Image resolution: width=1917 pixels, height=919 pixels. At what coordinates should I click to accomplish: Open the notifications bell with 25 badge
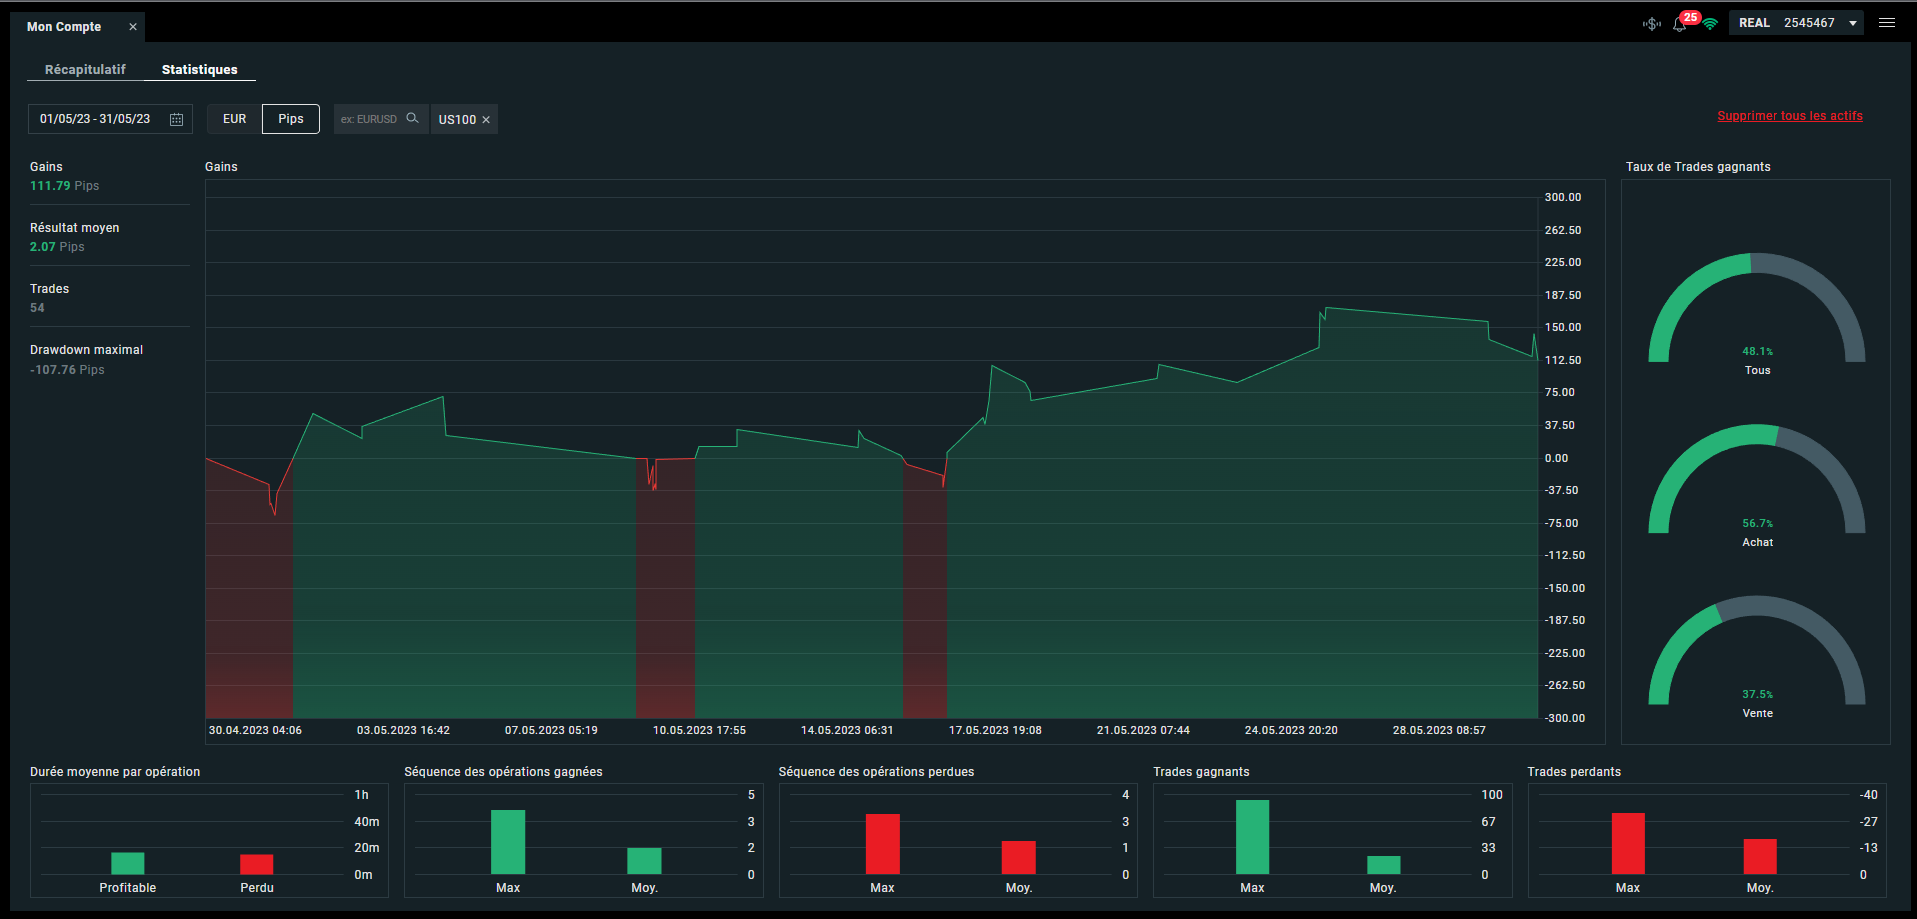1681,23
